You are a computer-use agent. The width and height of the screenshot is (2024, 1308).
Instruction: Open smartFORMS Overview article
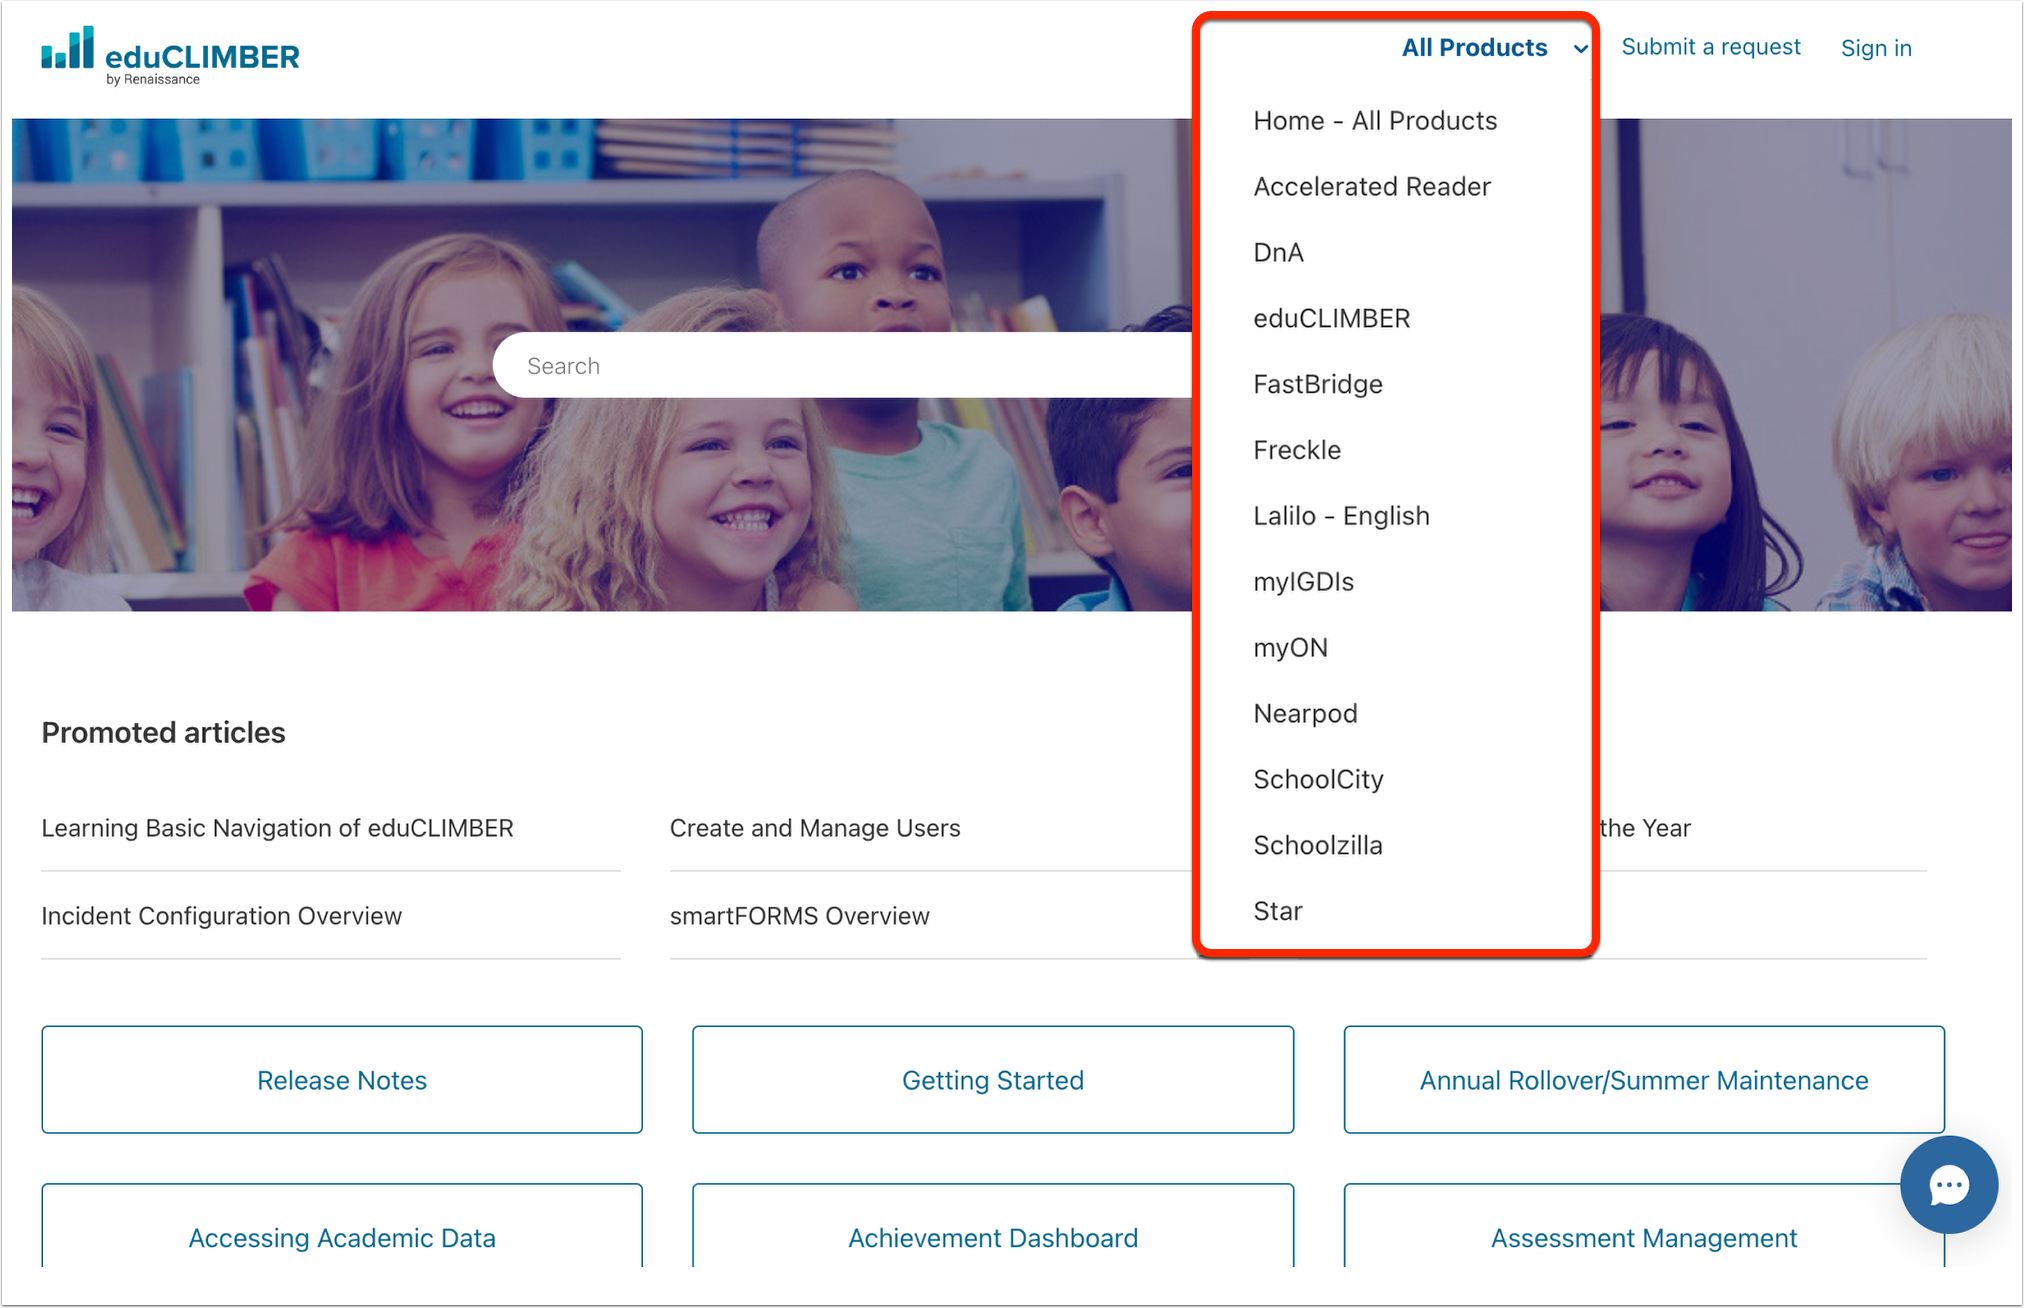(799, 917)
